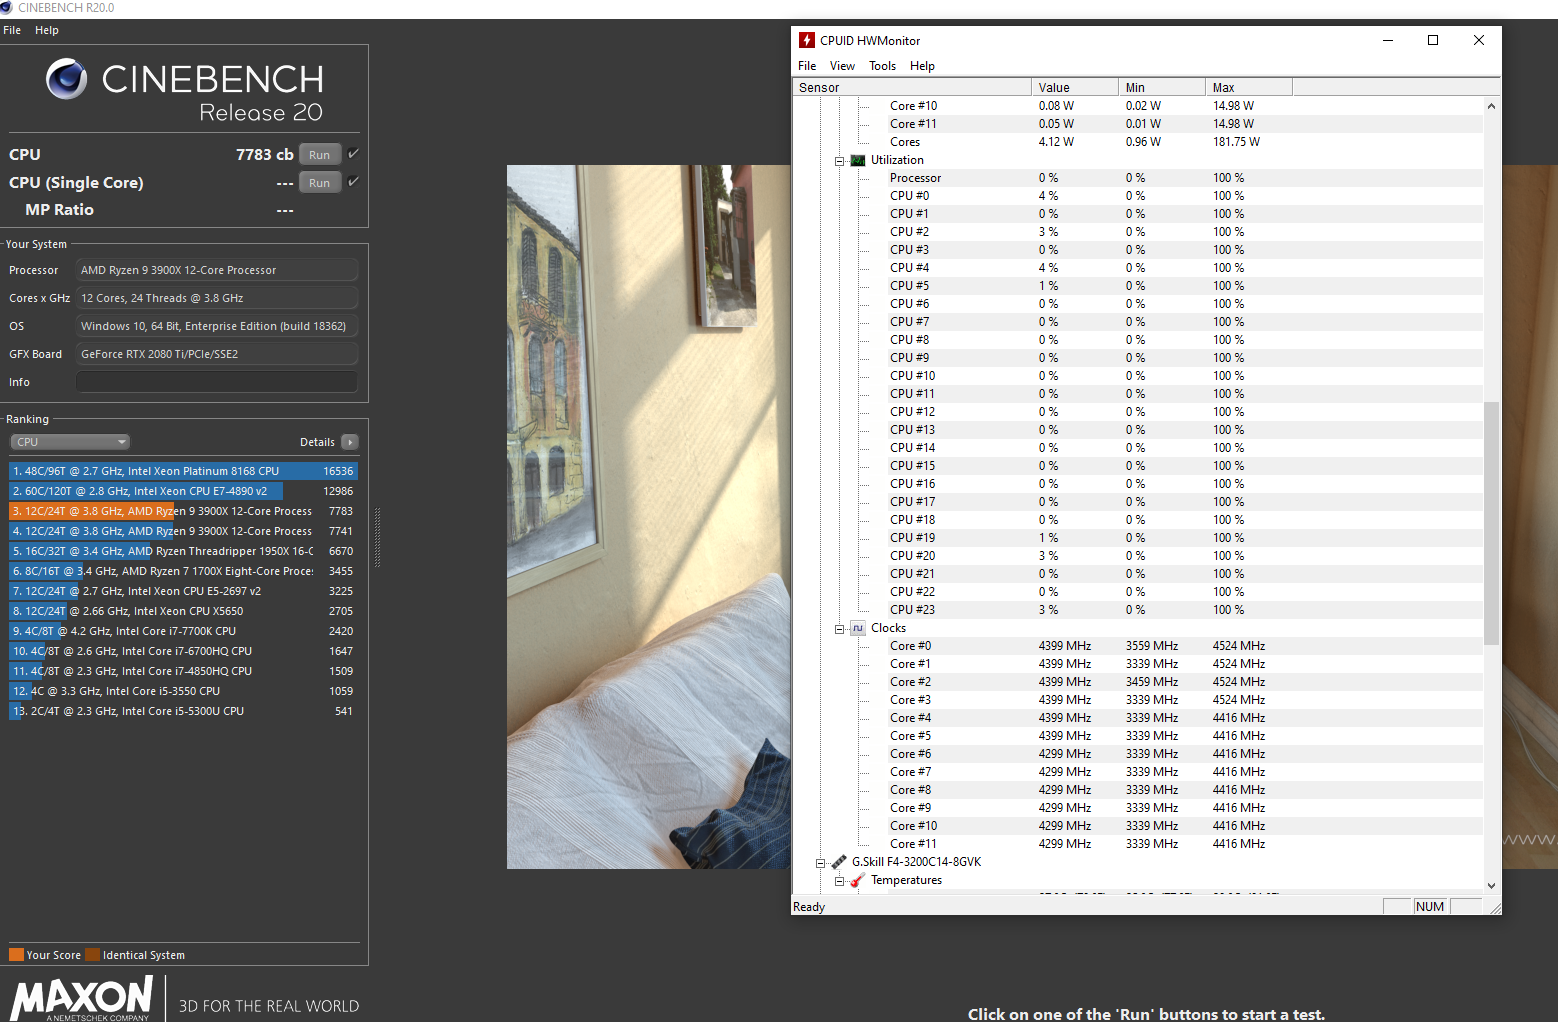The height and width of the screenshot is (1022, 1558).
Task: Click the Windows 10 OS field
Action: [217, 326]
